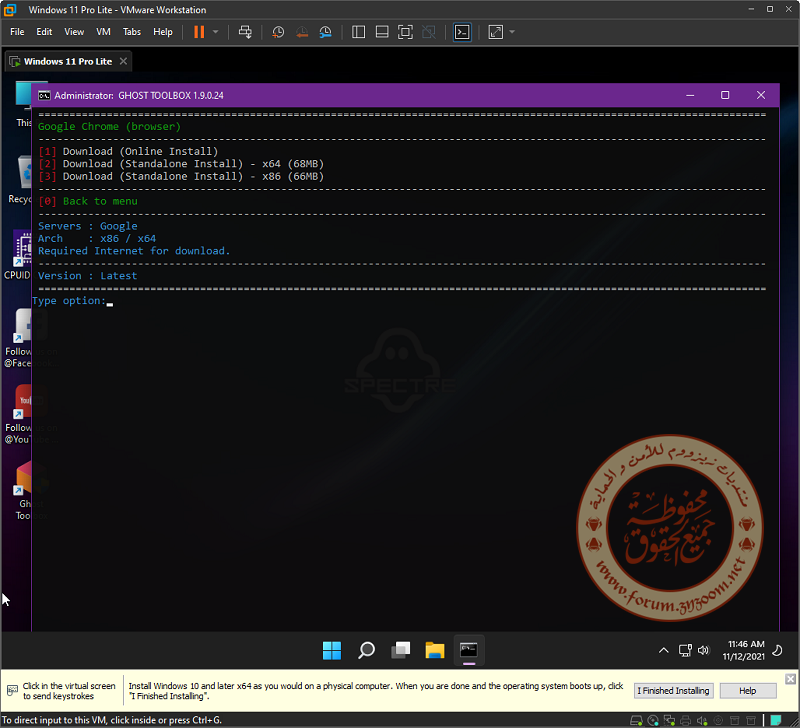Screen dimensions: 800x728
Task: Open the Help menu
Action: coord(163,32)
